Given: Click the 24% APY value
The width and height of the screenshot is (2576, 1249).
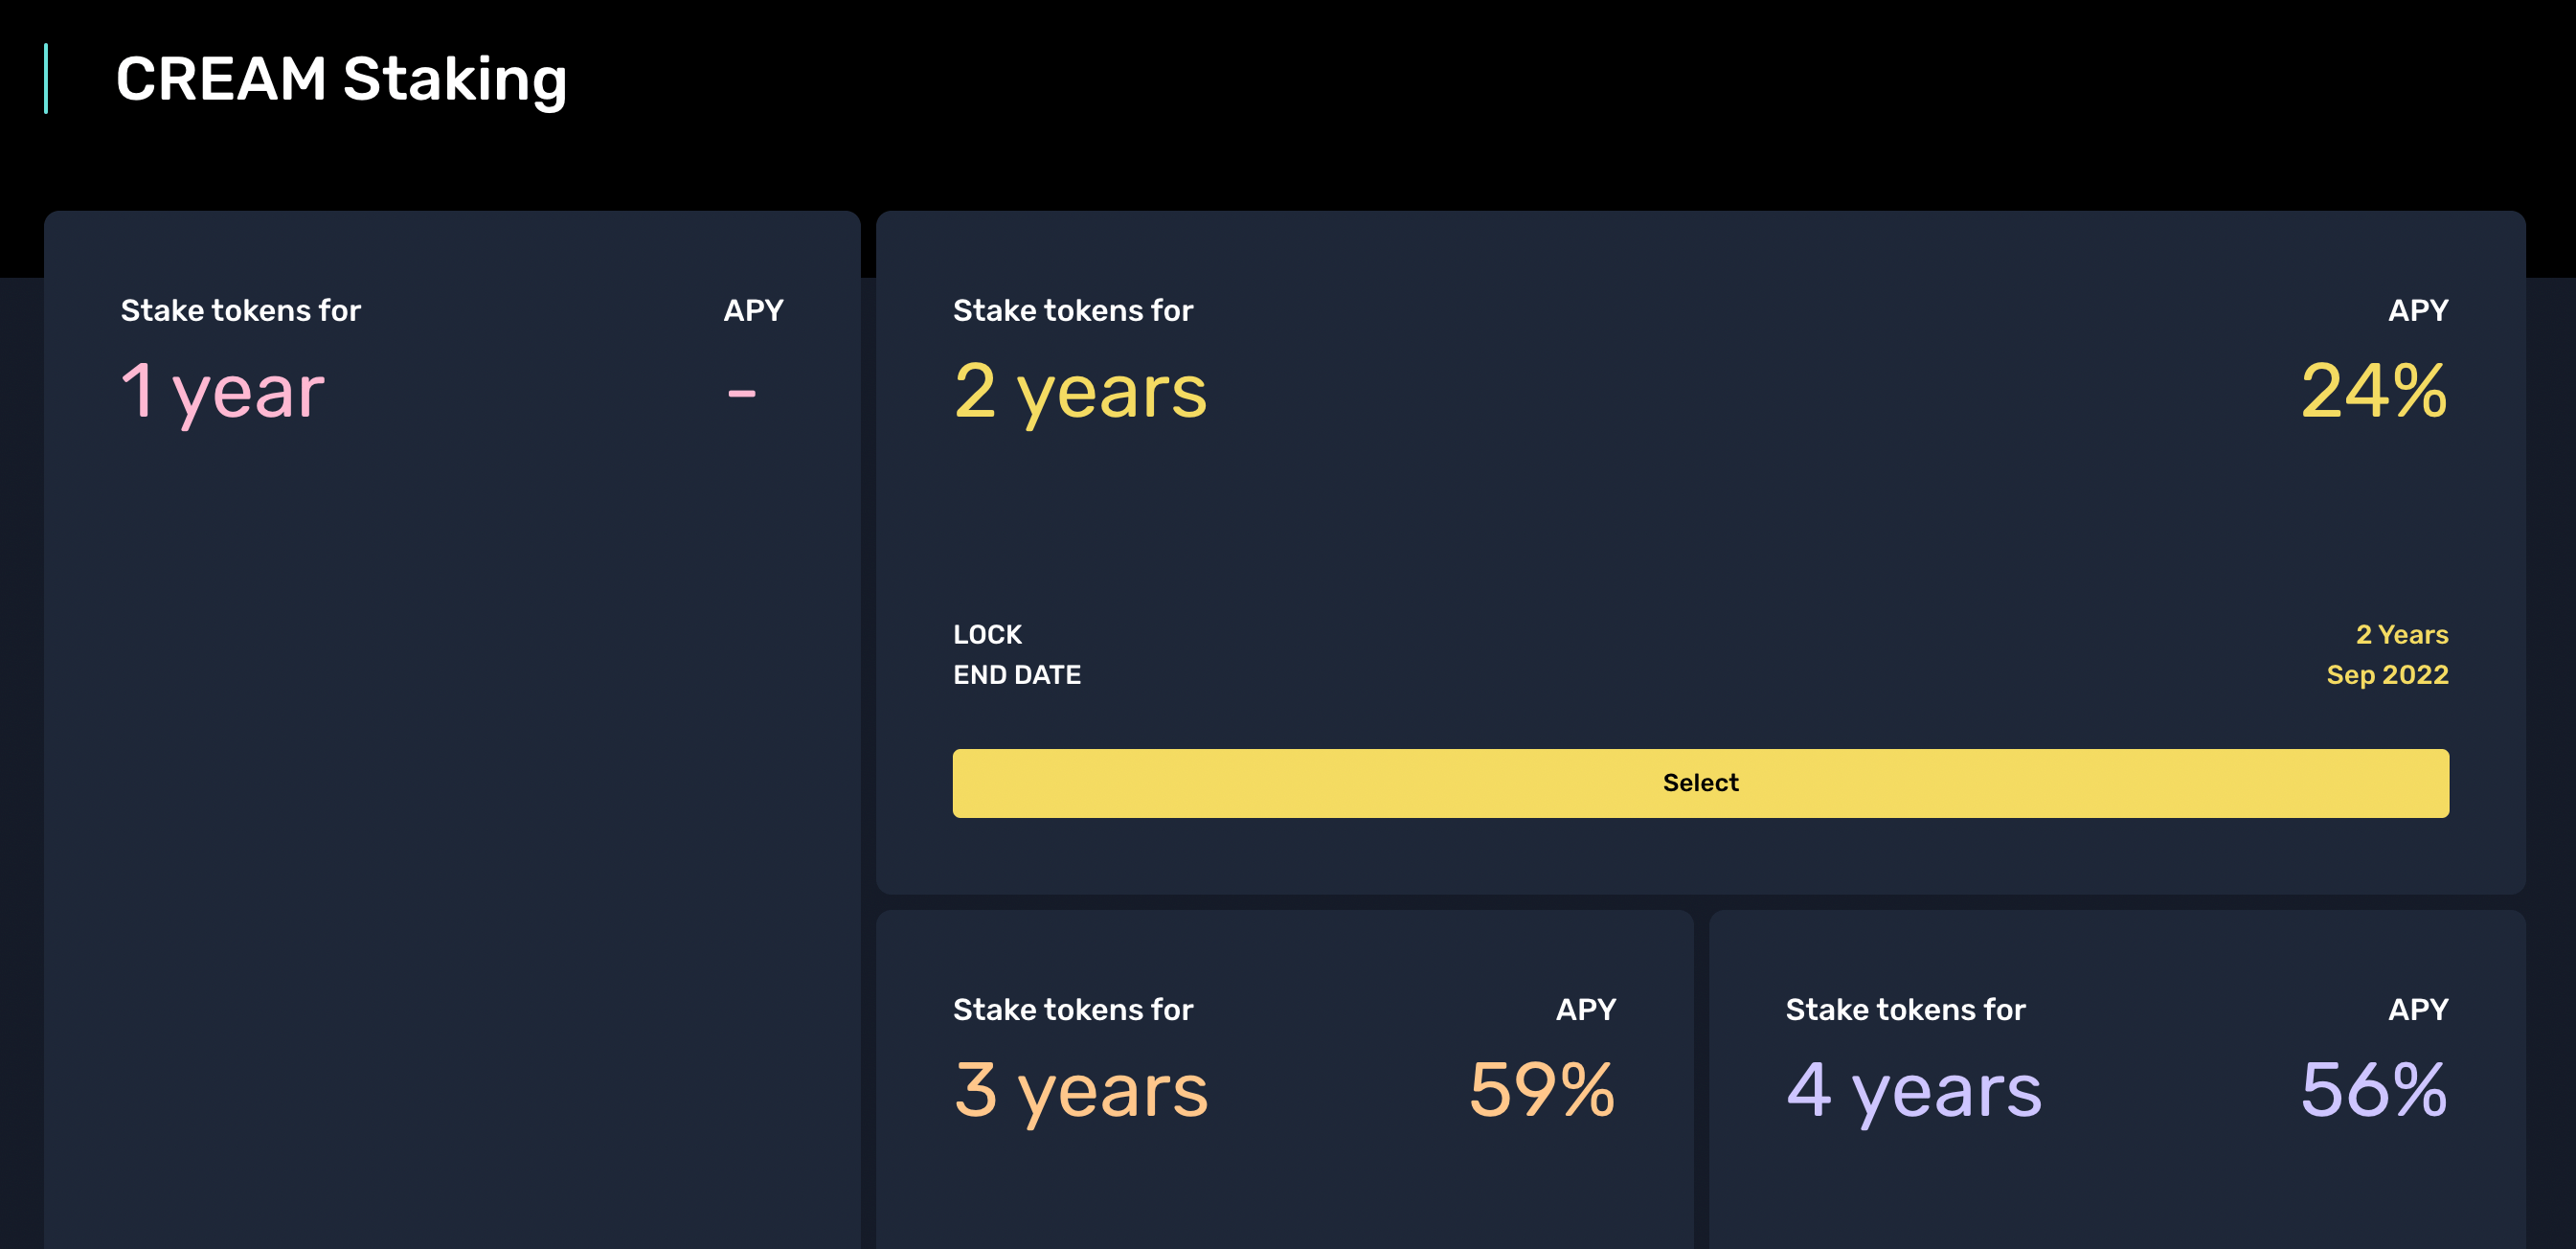Looking at the screenshot, I should click(2374, 391).
